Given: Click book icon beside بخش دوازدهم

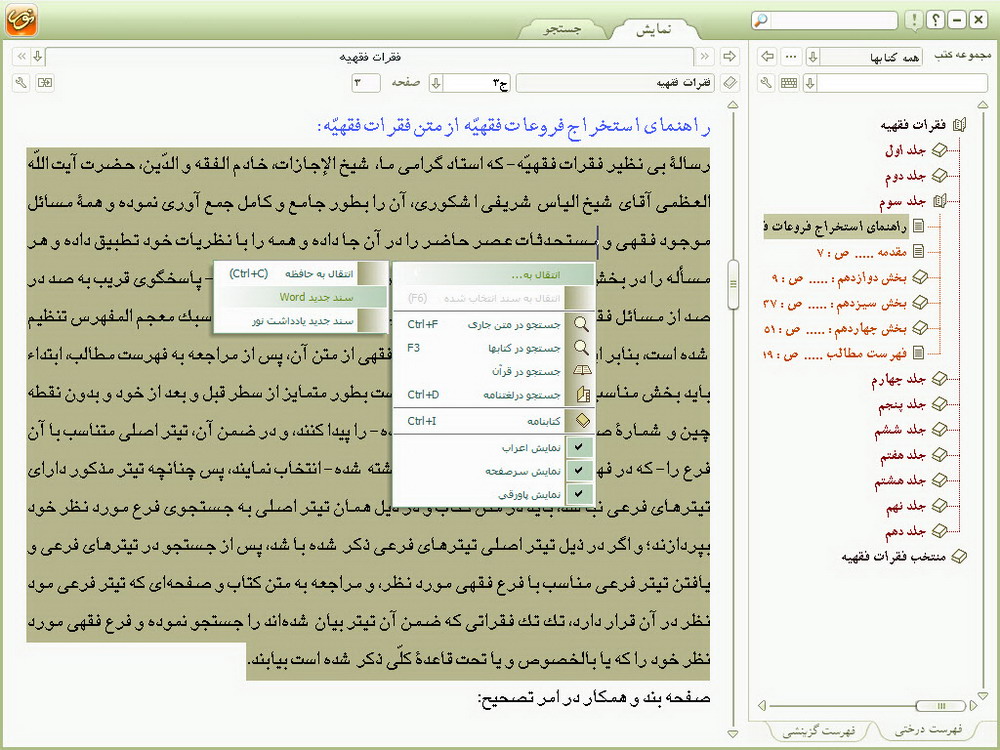Looking at the screenshot, I should tap(920, 277).
